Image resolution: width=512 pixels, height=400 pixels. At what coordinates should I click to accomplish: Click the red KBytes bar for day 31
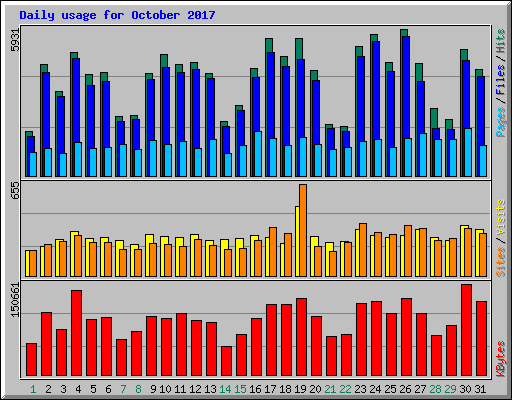click(481, 339)
